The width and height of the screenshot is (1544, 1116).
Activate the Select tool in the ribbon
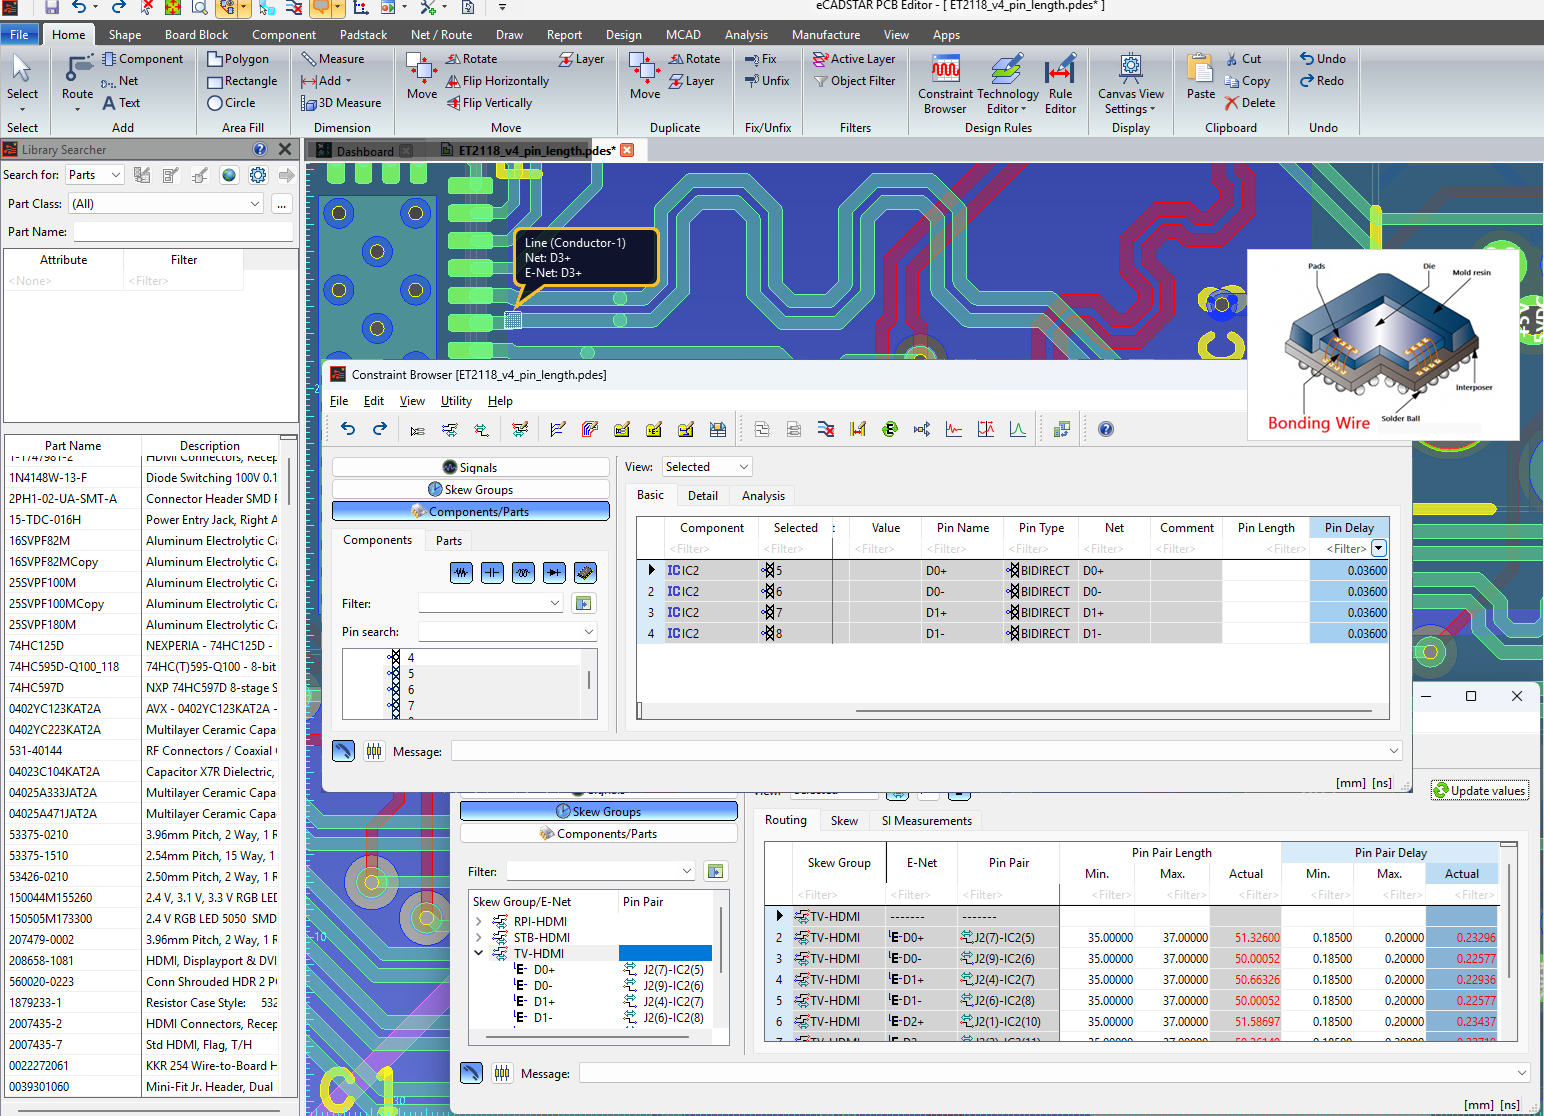coord(22,82)
